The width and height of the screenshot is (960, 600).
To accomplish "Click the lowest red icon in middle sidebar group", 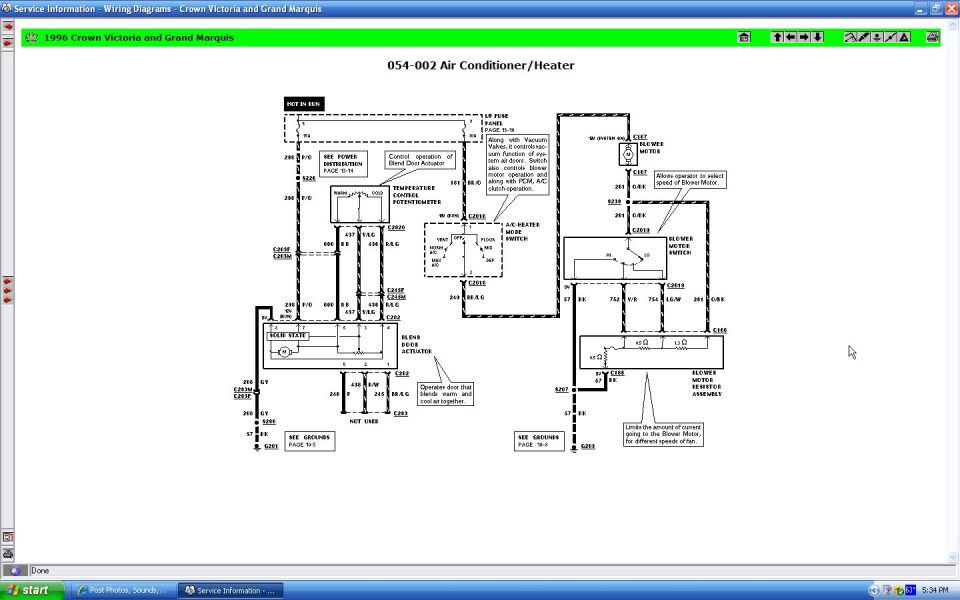I will point(7,300).
